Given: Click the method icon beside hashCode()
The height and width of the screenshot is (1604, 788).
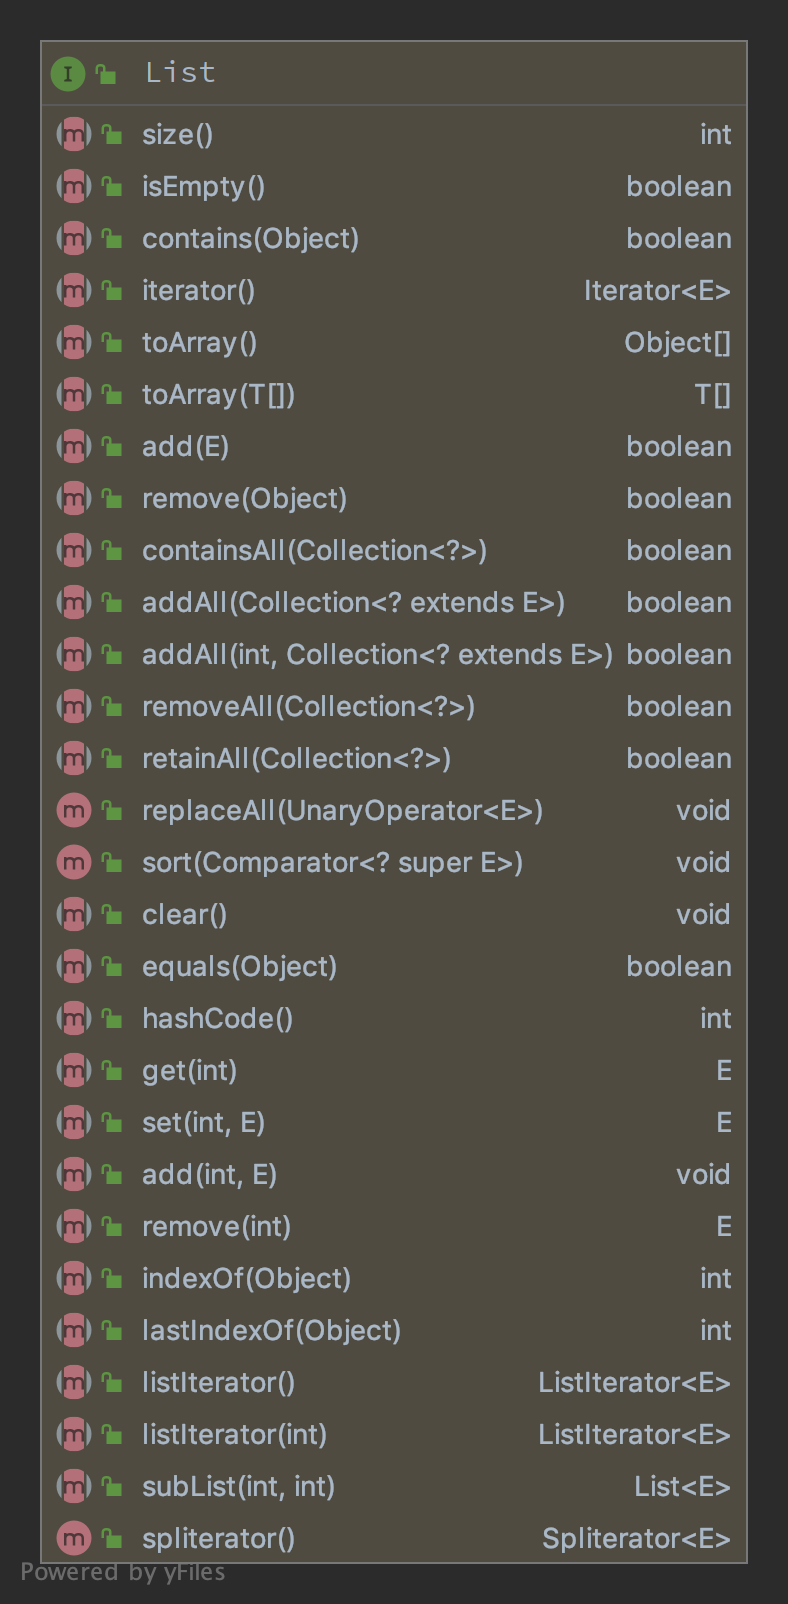Looking at the screenshot, I should point(74,1018).
